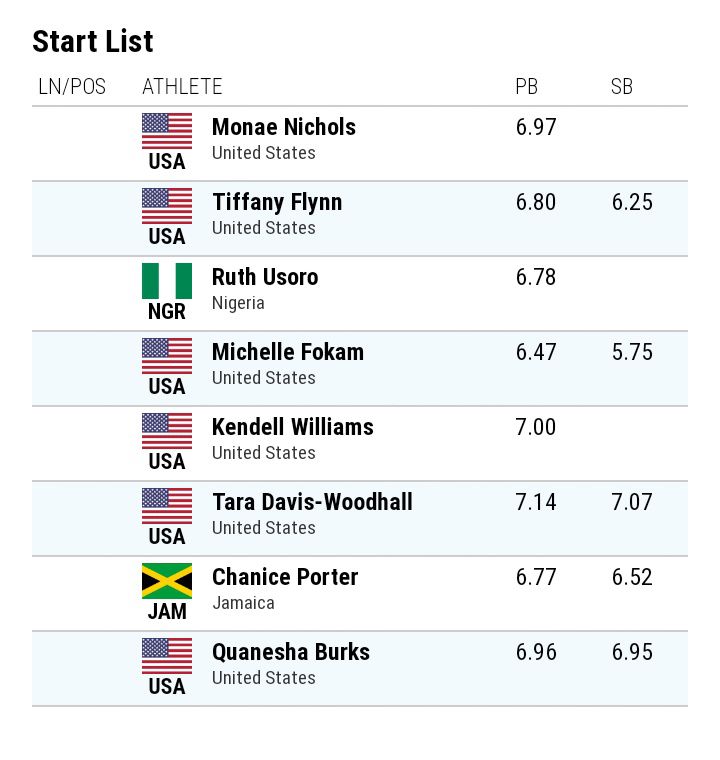Open Tiffany Flynn athlete name link
The image size is (720, 760).
[x=277, y=202]
